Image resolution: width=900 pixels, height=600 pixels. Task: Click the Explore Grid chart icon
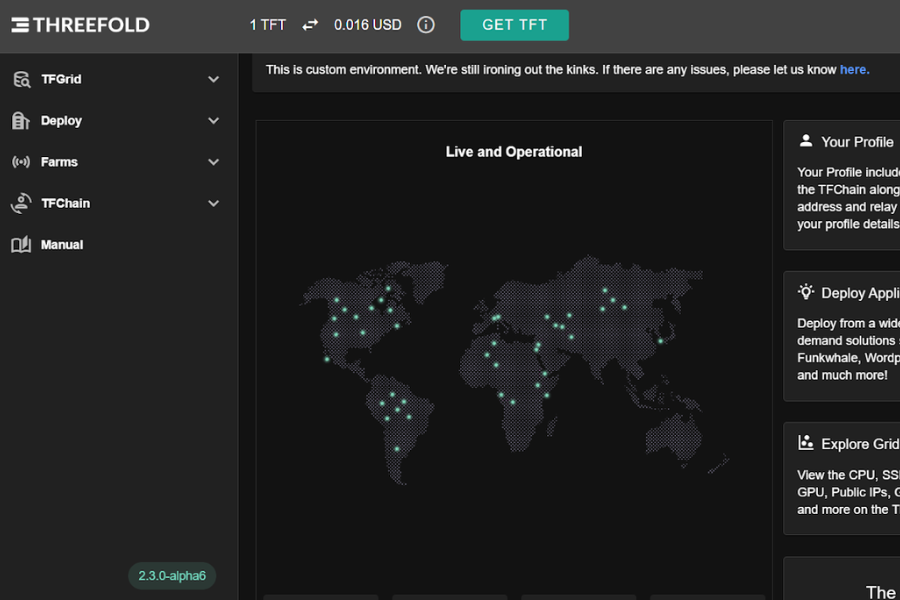(x=806, y=443)
